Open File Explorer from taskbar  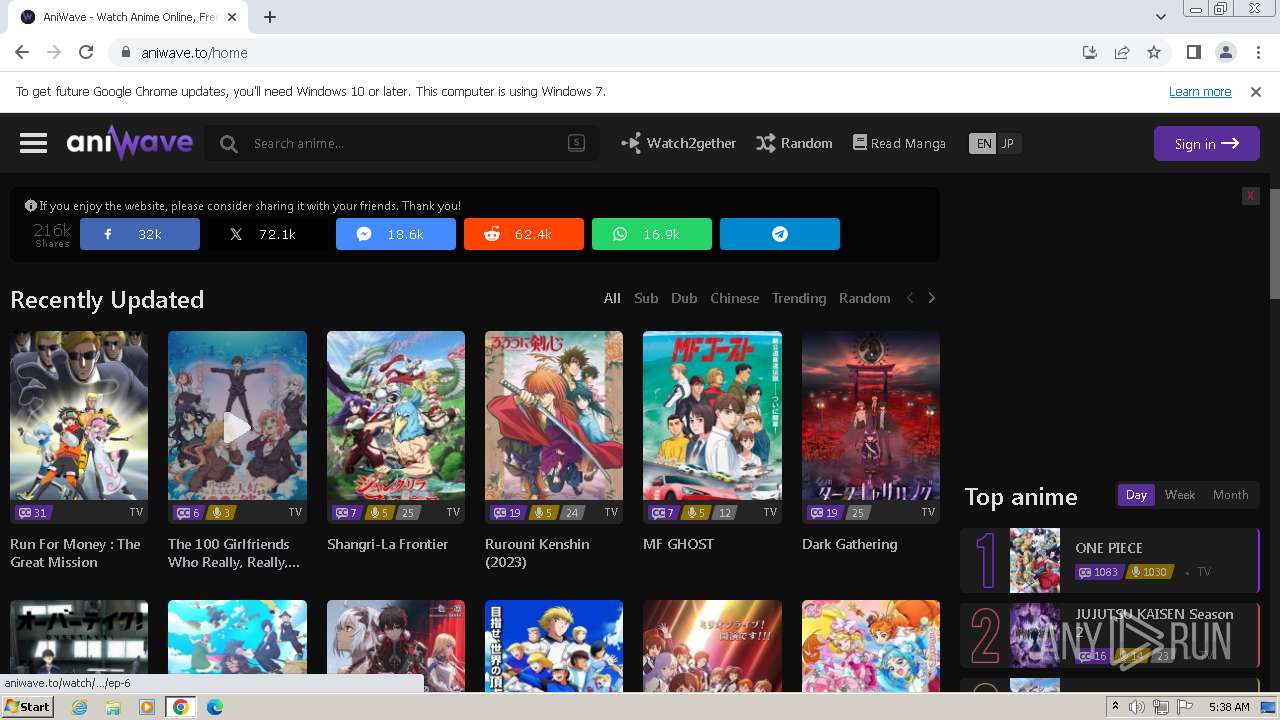(113, 706)
